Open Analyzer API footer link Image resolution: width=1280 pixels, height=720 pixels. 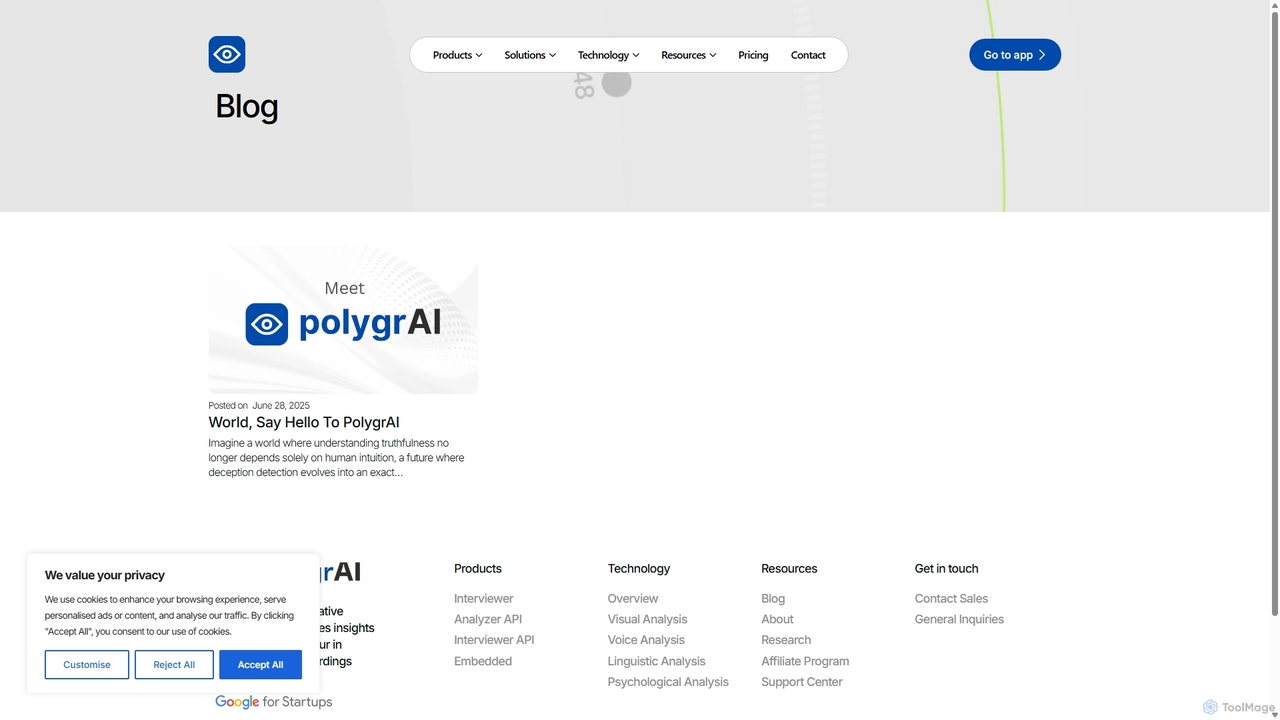(x=488, y=620)
